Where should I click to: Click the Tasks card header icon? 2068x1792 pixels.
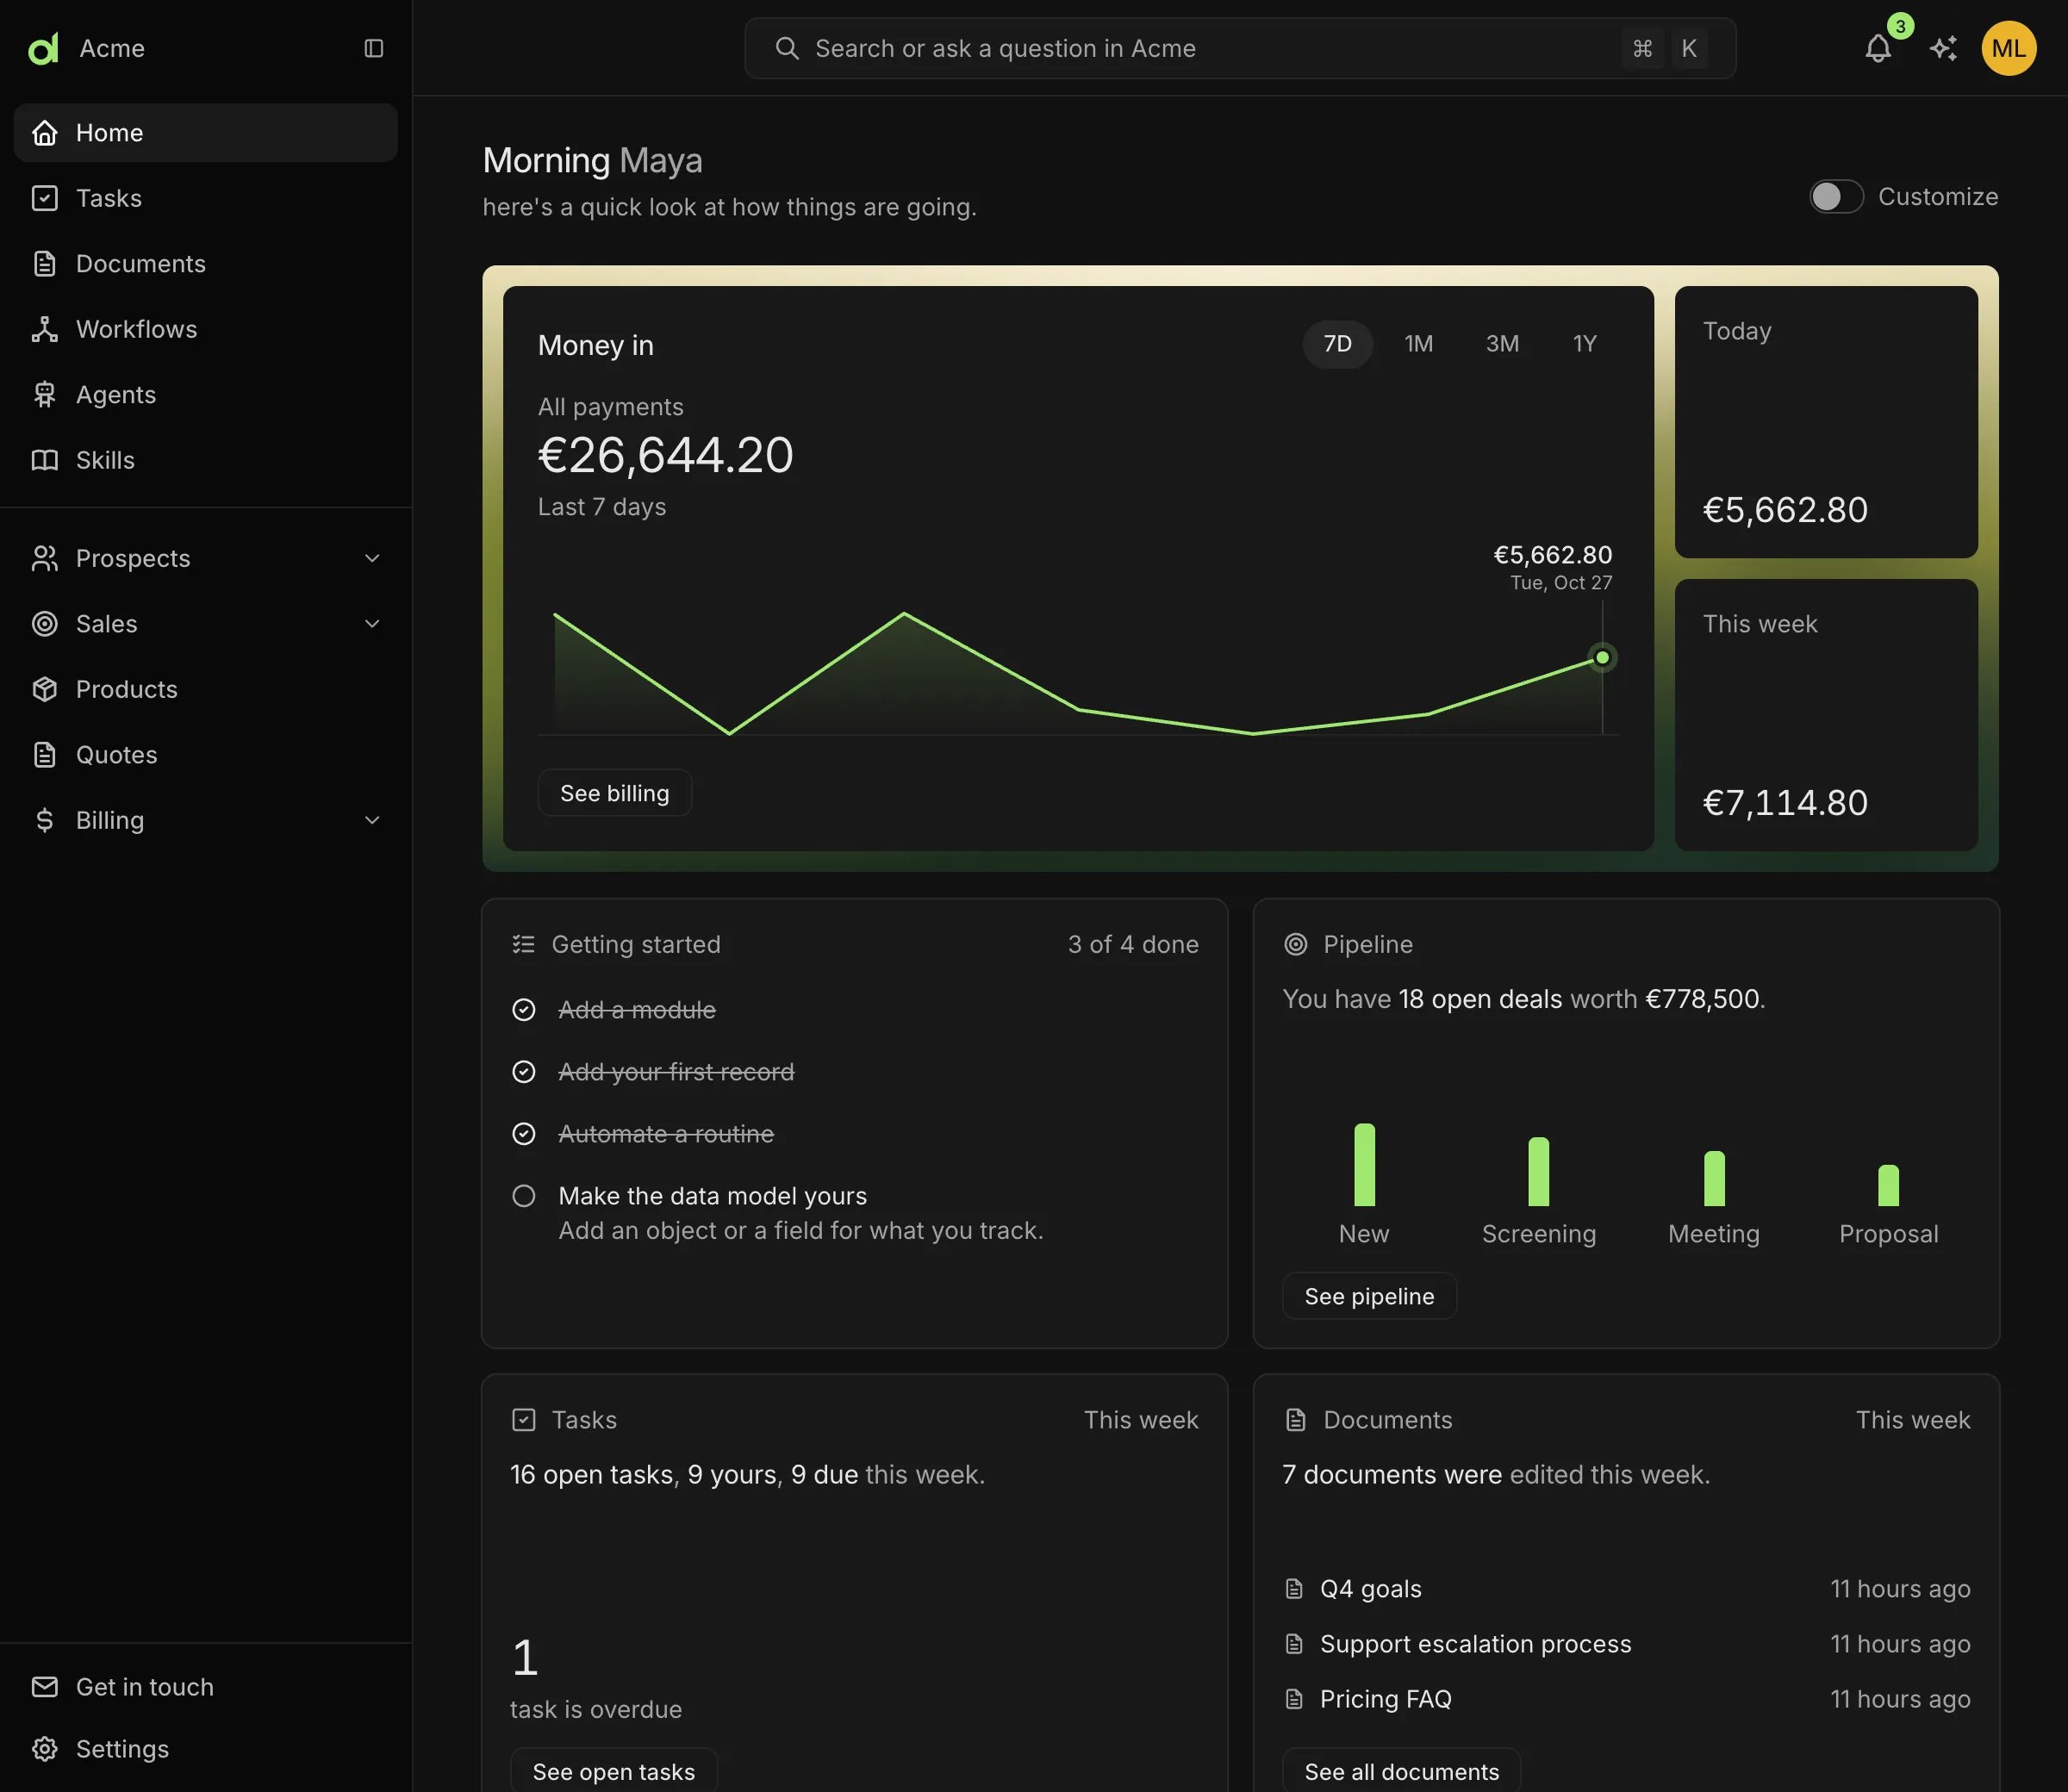(524, 1420)
